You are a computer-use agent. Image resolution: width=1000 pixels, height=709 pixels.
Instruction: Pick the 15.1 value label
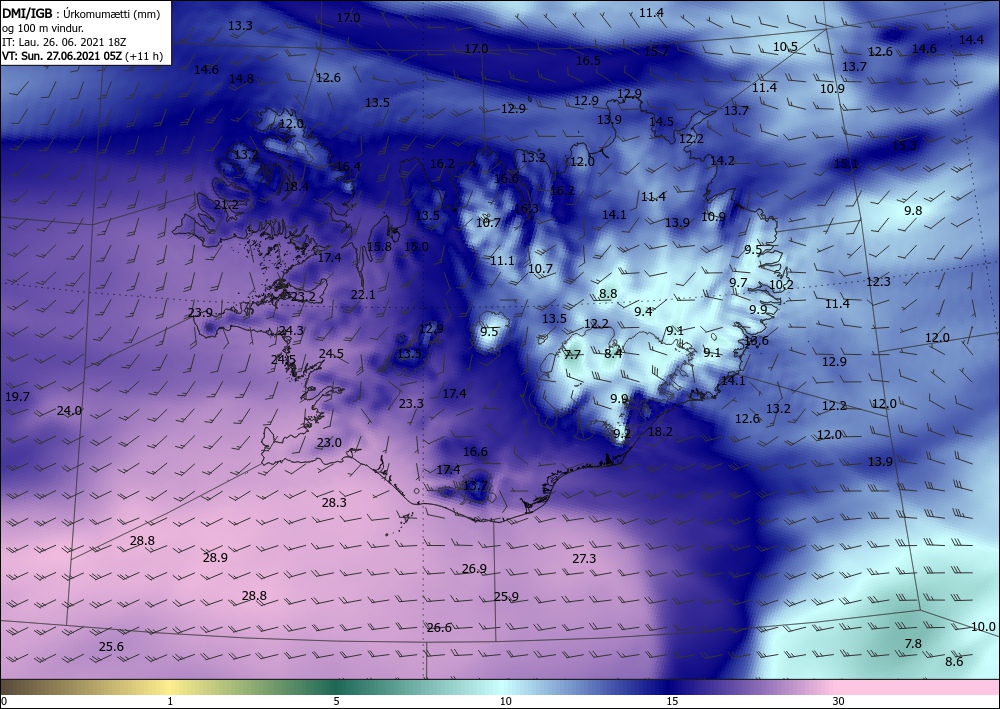pyautogui.click(x=846, y=164)
